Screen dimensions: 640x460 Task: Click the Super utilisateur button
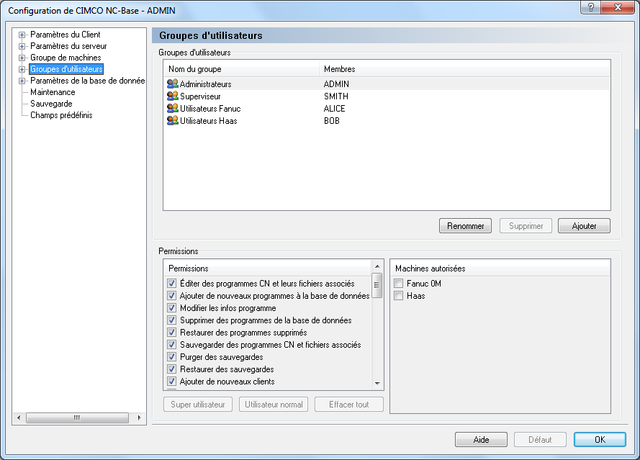click(198, 404)
